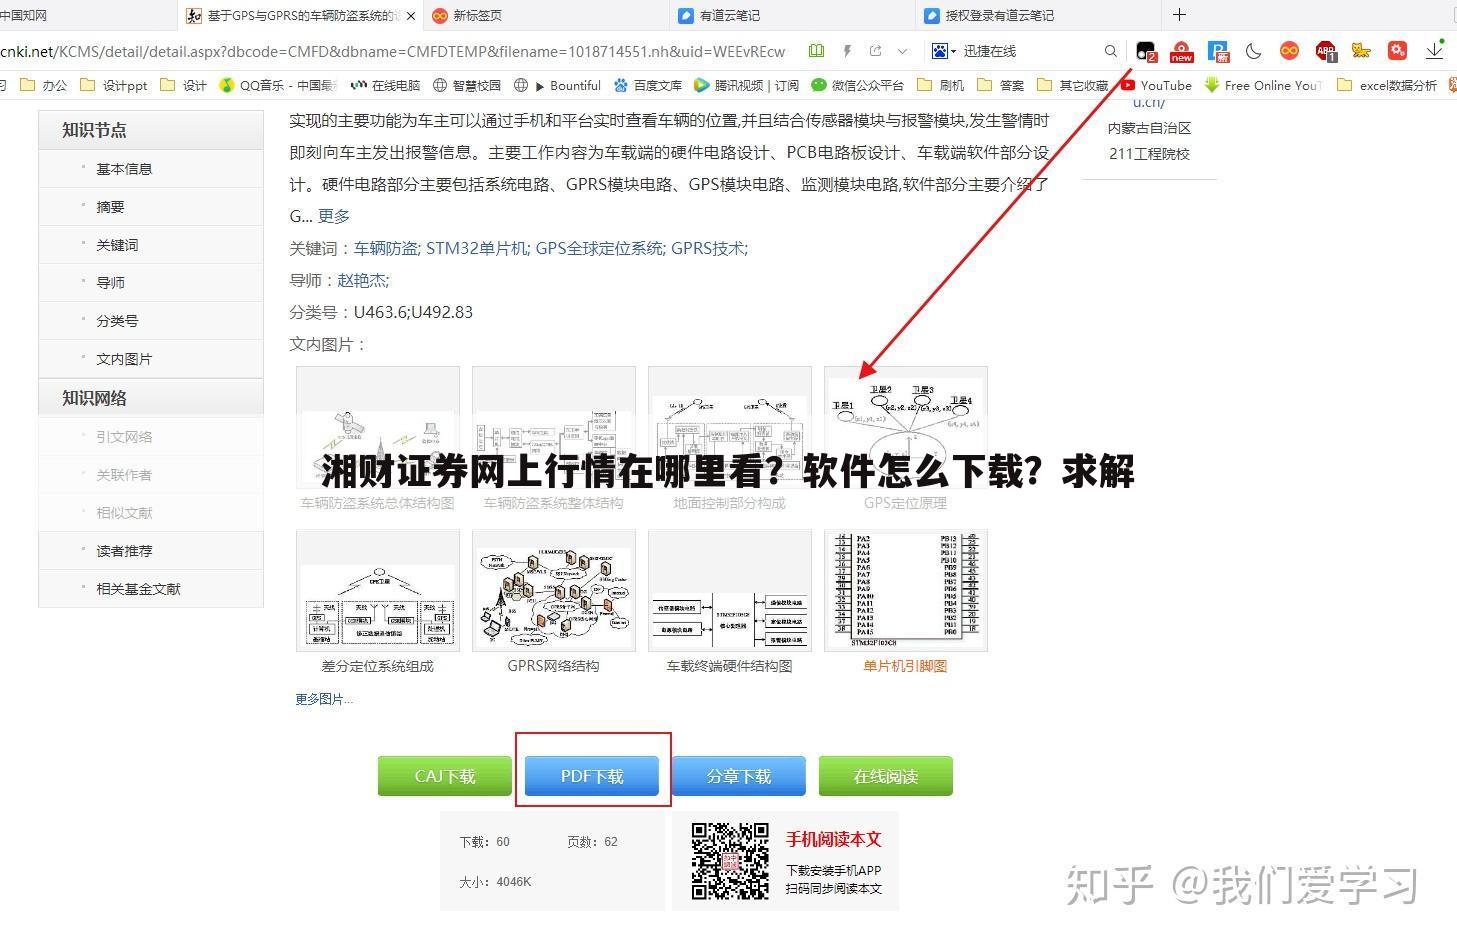Click the yellow cat extension icon
This screenshot has height=945, width=1457.
(x=1361, y=51)
